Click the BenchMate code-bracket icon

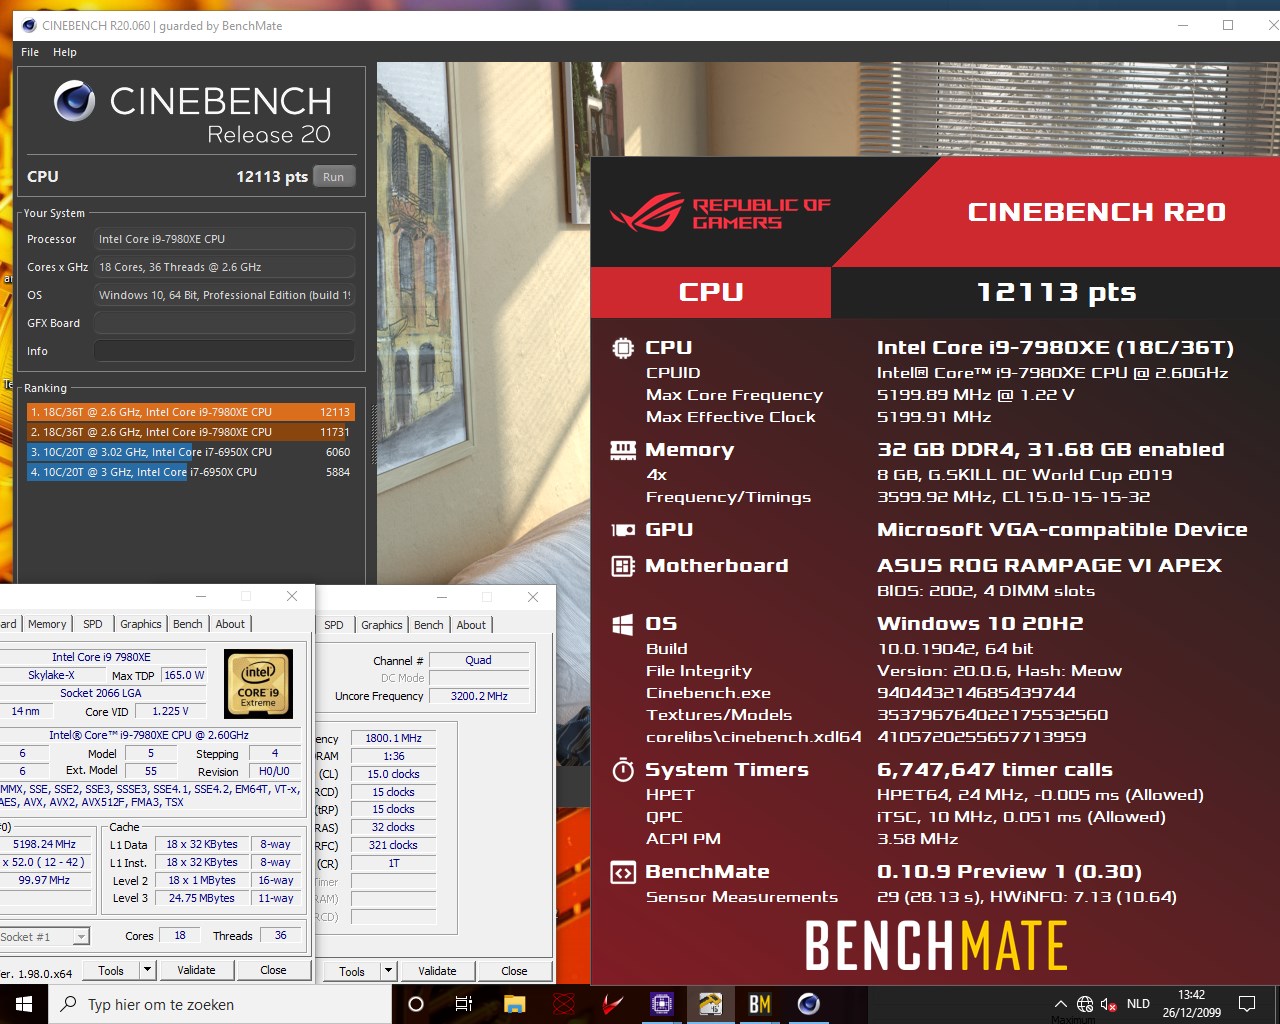click(x=623, y=872)
